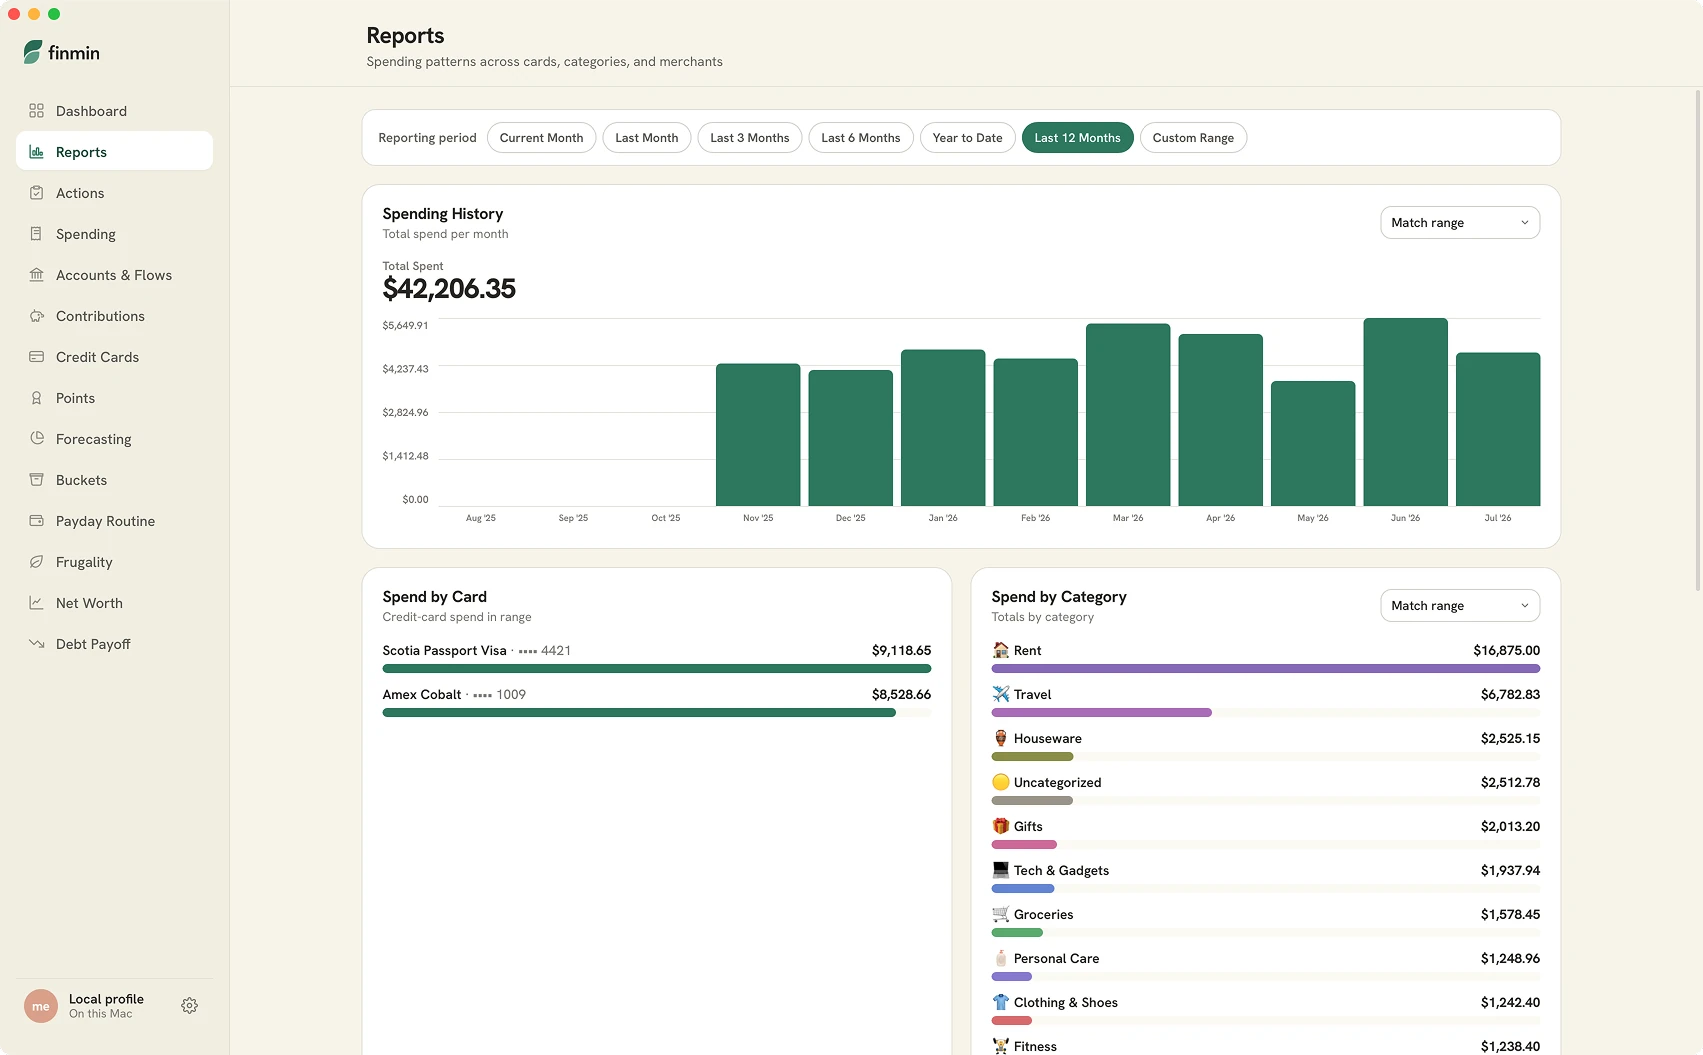Click the Houseware category name
1703x1055 pixels.
[x=1047, y=739]
